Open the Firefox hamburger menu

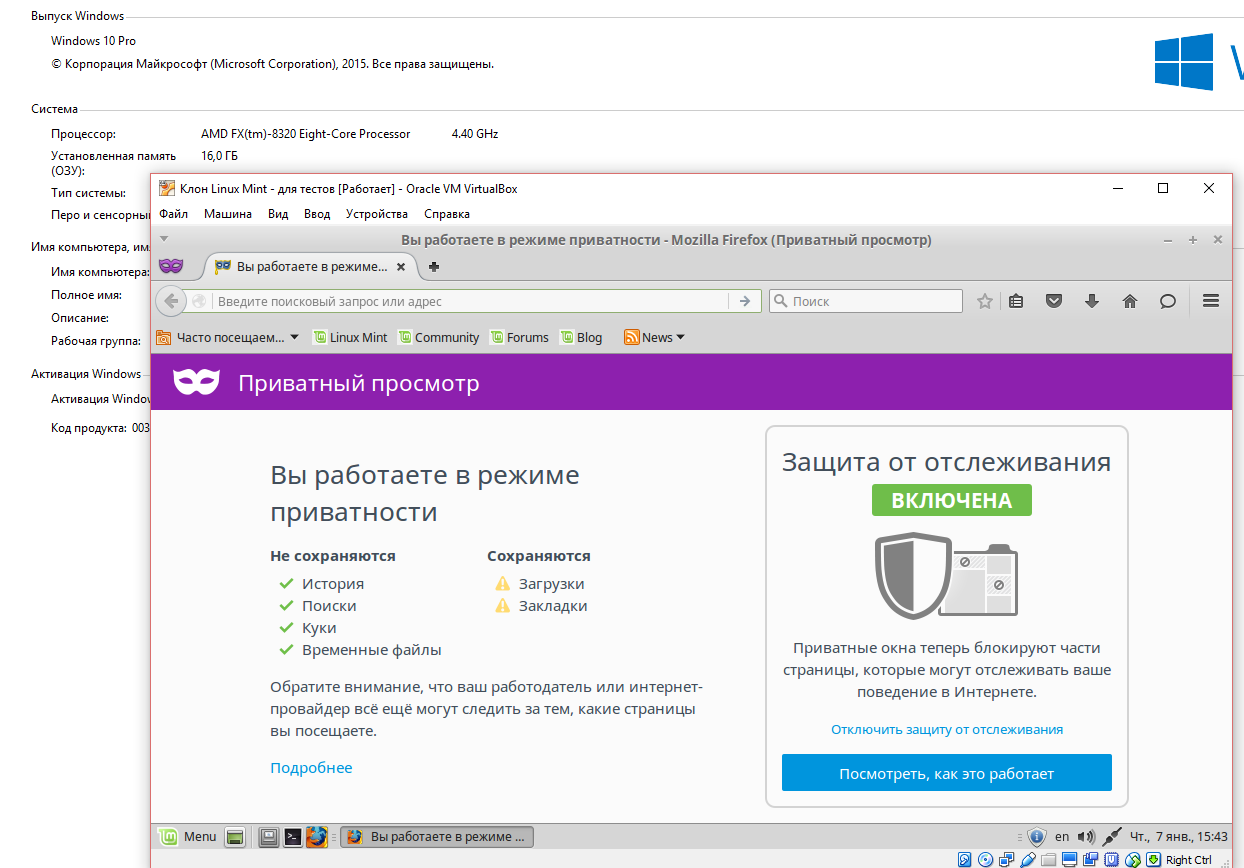[1211, 301]
